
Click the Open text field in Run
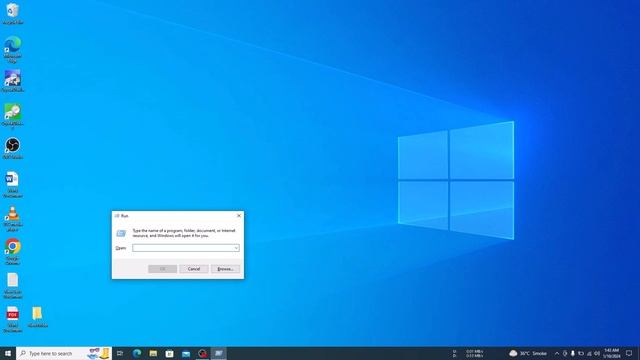tap(186, 248)
